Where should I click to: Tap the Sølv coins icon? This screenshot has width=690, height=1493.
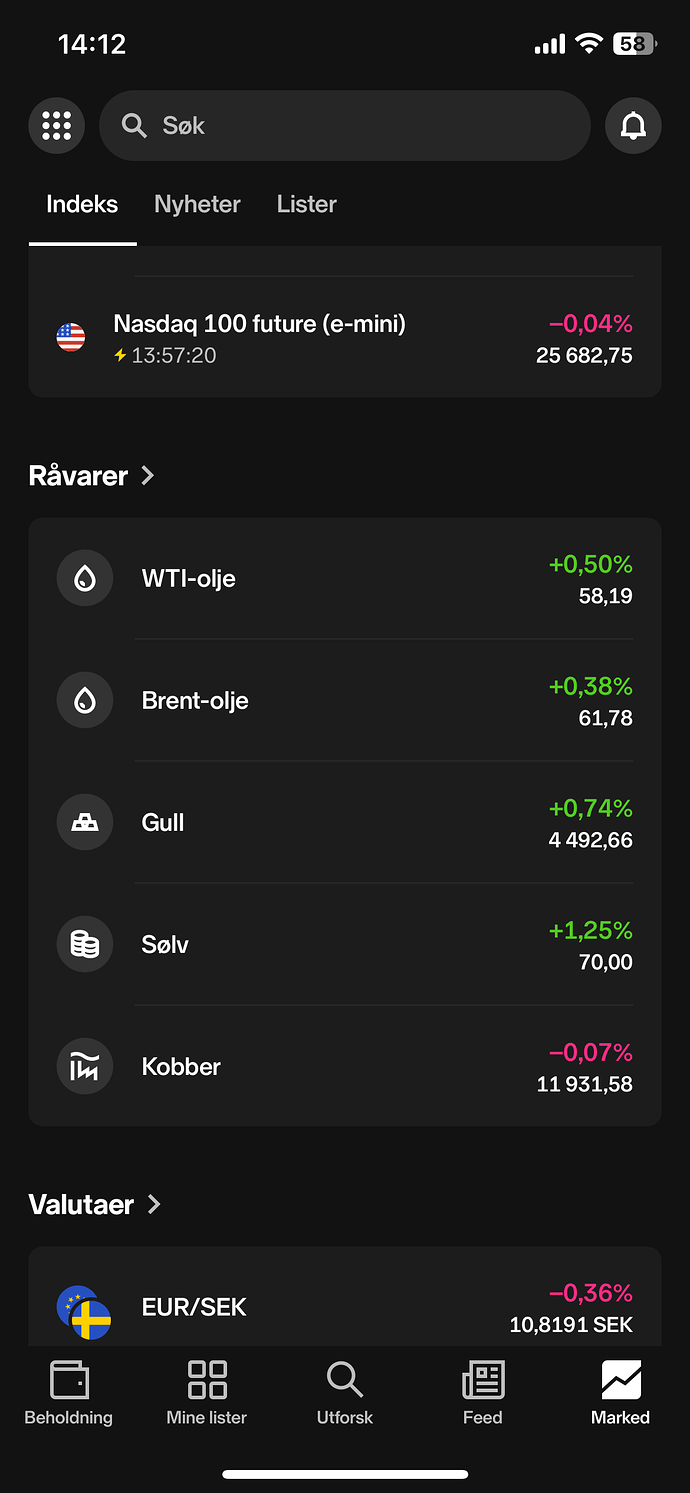pyautogui.click(x=85, y=944)
